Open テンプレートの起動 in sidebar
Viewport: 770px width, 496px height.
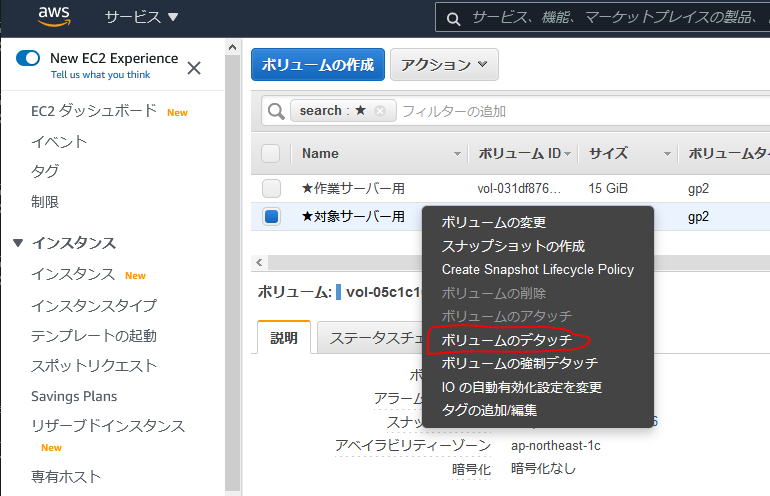(94, 336)
